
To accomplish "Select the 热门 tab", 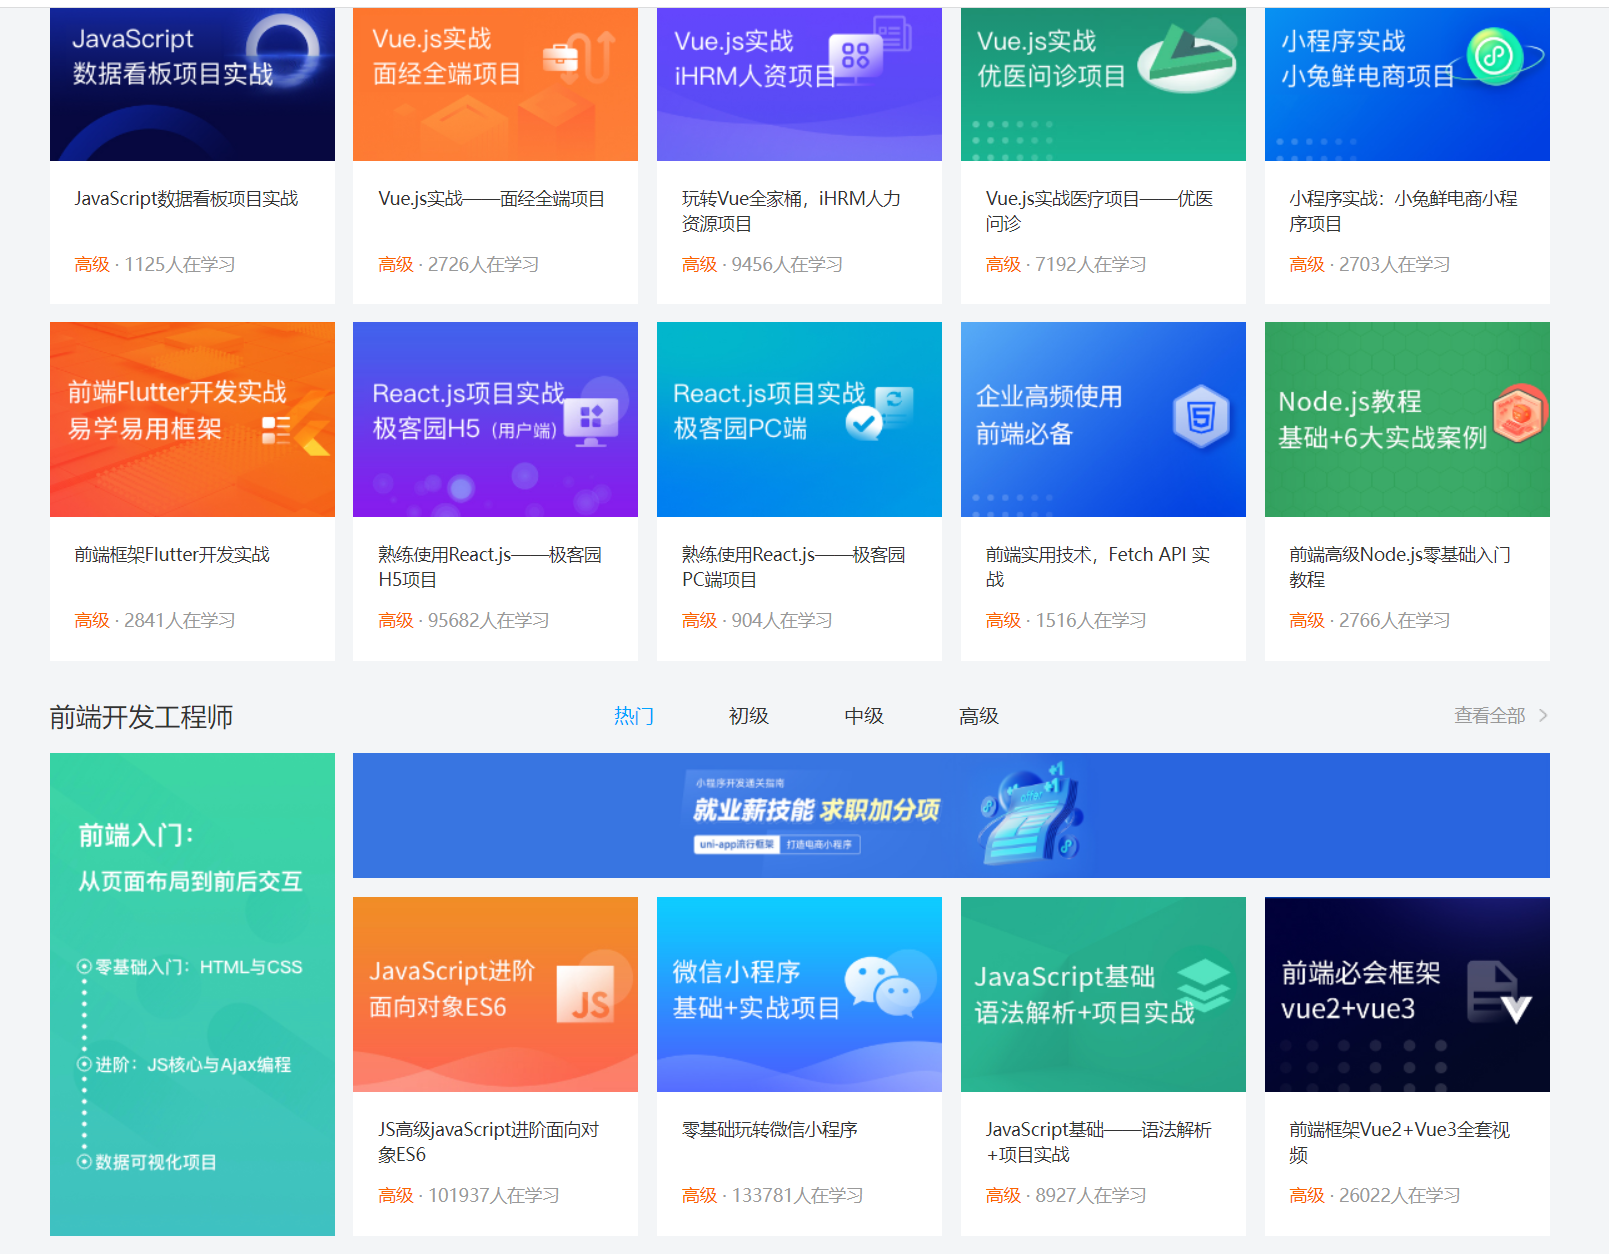I will (x=634, y=716).
